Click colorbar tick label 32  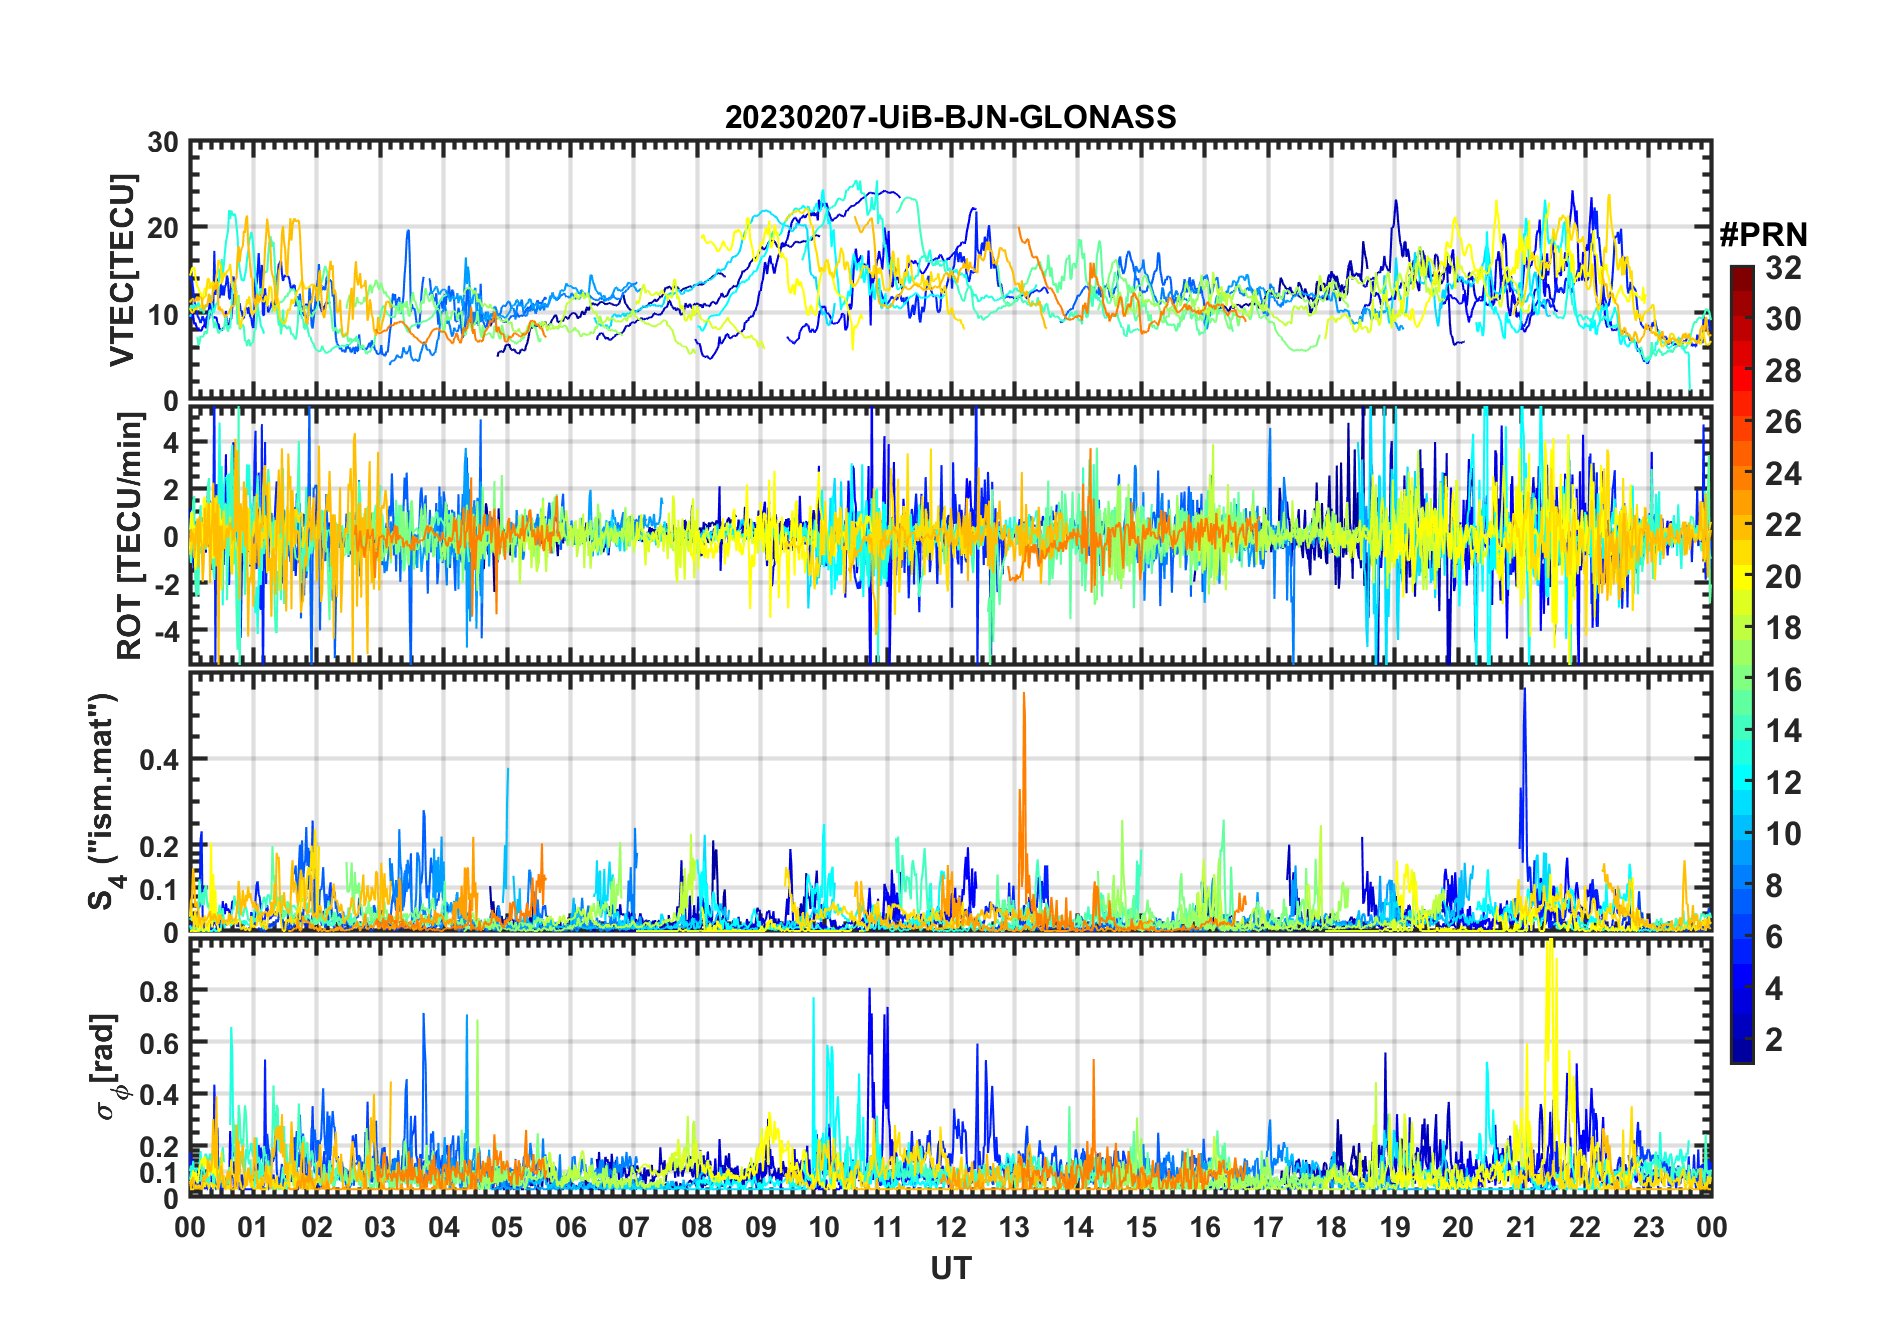coord(1783,268)
